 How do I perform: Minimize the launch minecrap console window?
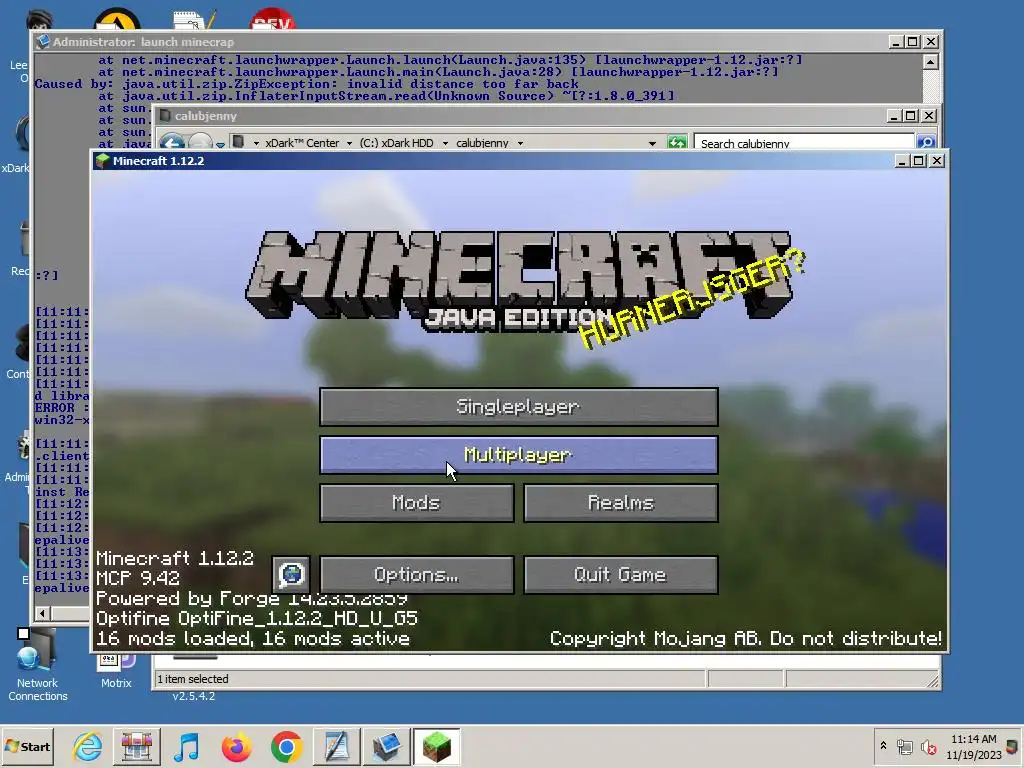895,42
